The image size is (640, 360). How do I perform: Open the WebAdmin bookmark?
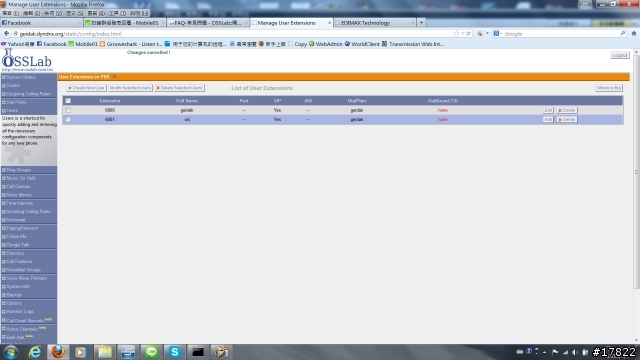(326, 44)
